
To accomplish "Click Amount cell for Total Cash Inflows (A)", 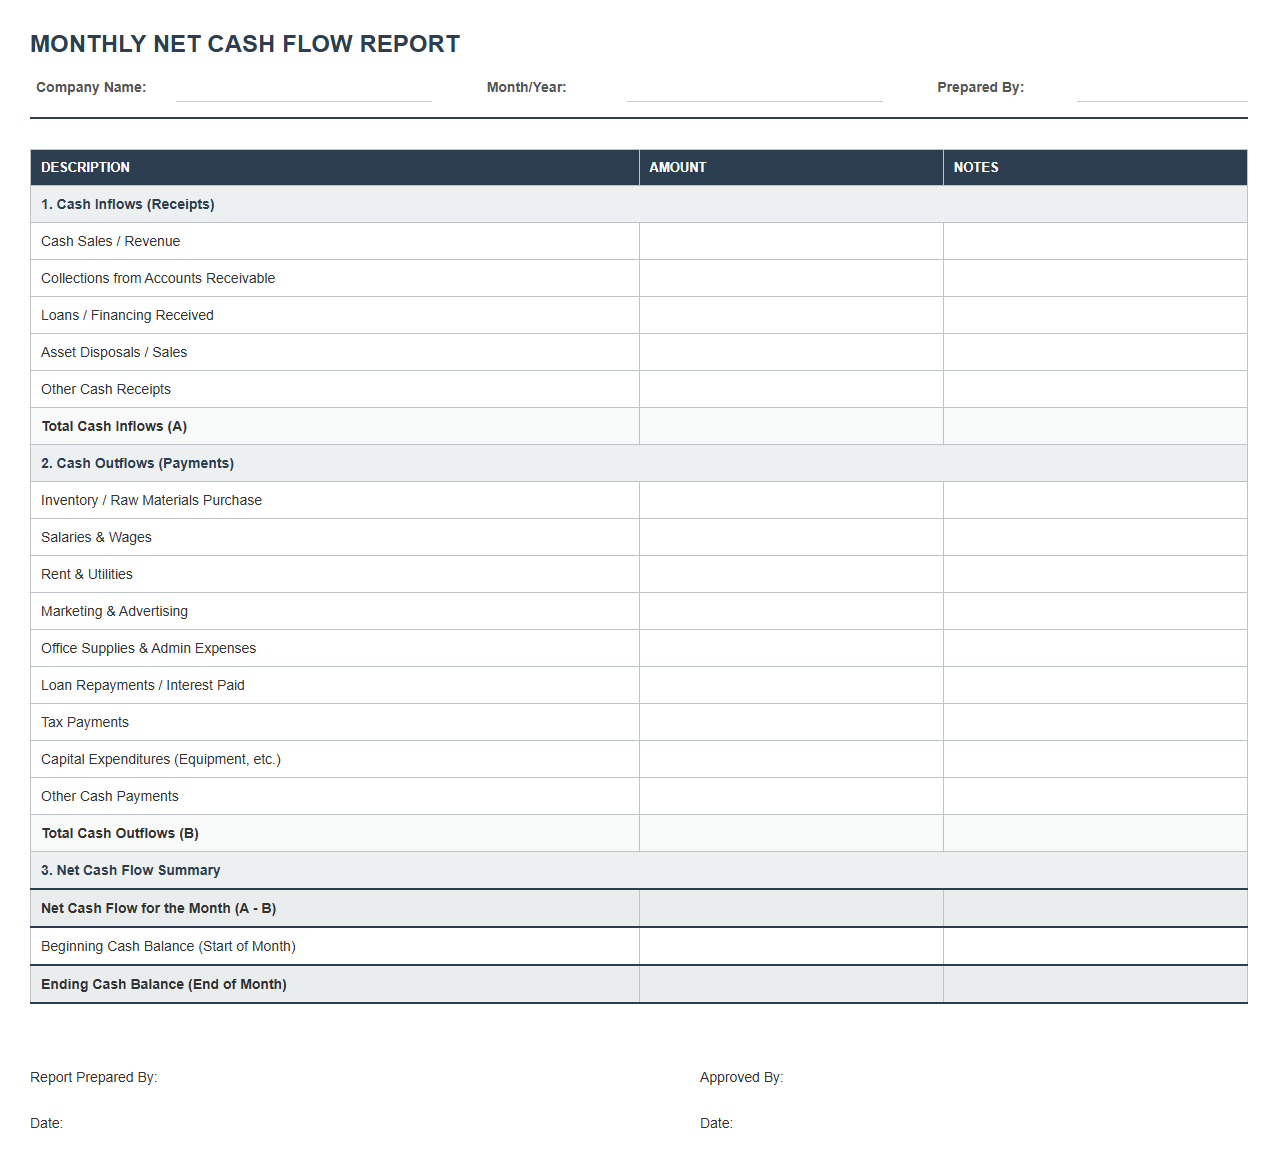I will (791, 426).
